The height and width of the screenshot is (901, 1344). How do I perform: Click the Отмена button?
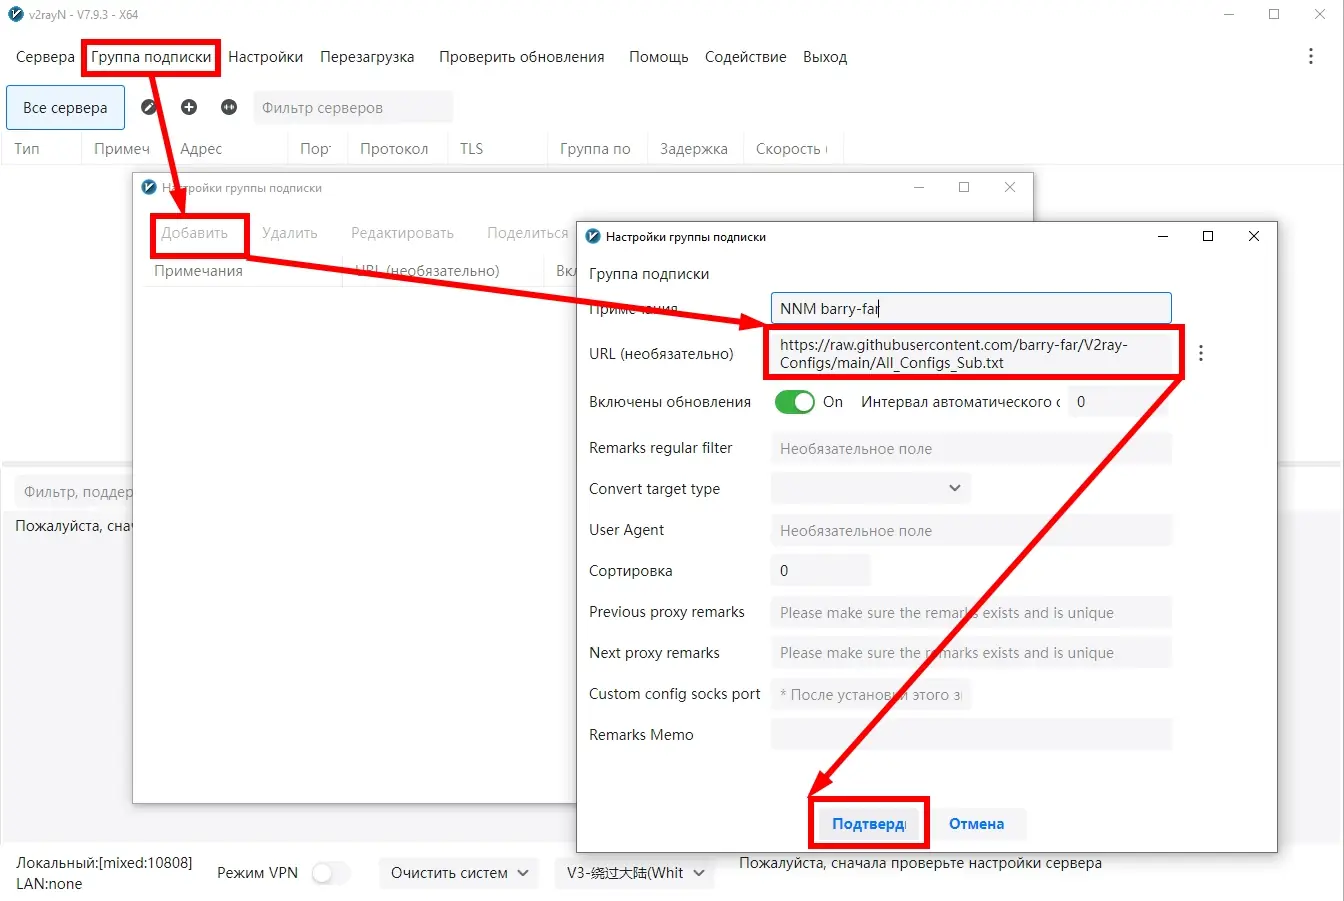tap(976, 824)
